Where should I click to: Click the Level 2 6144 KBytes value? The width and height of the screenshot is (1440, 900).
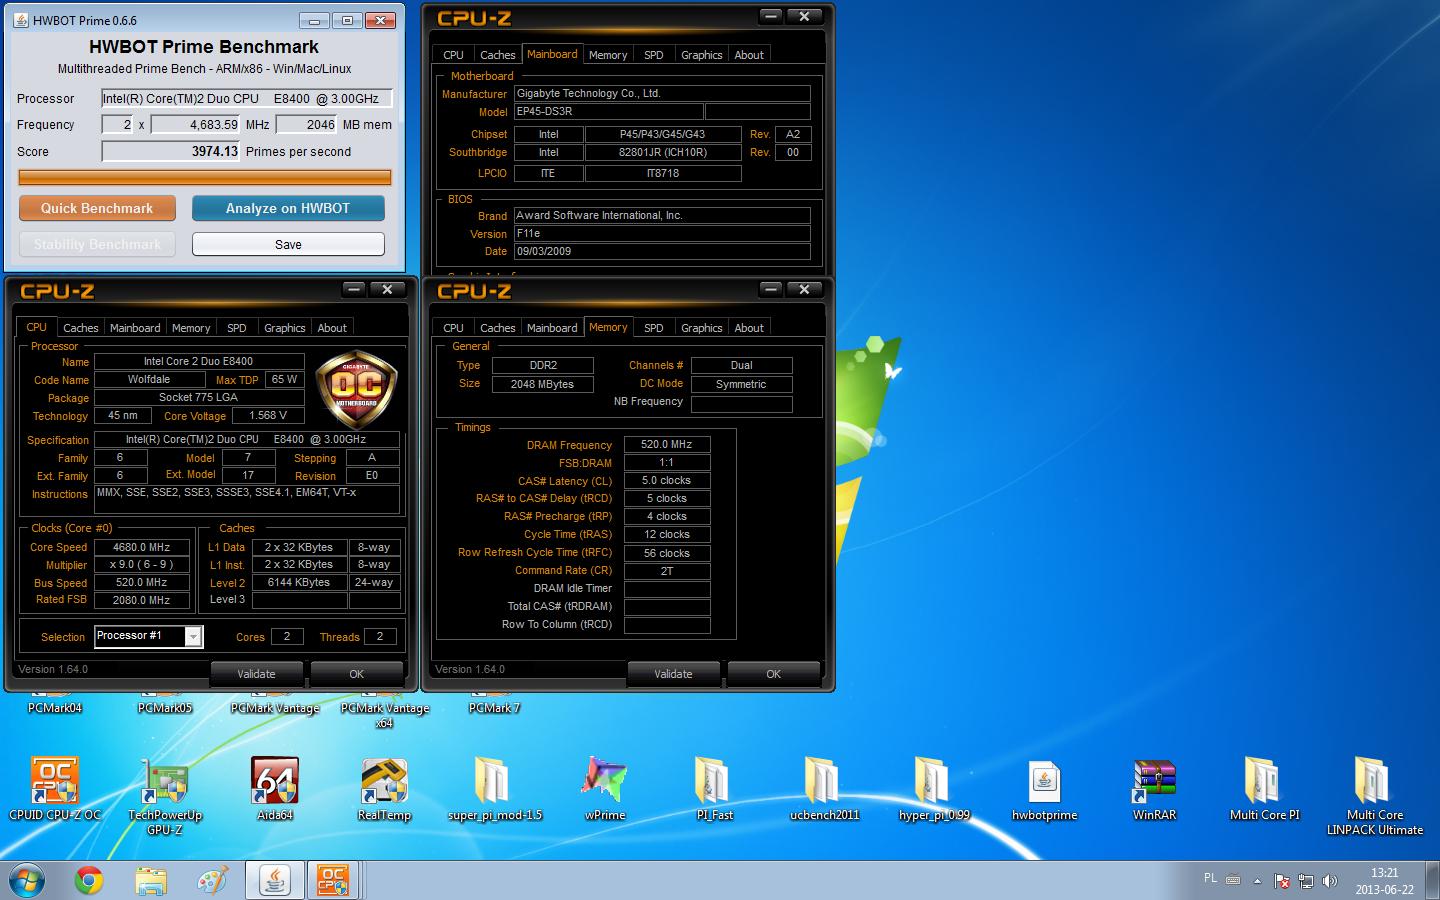(x=298, y=582)
